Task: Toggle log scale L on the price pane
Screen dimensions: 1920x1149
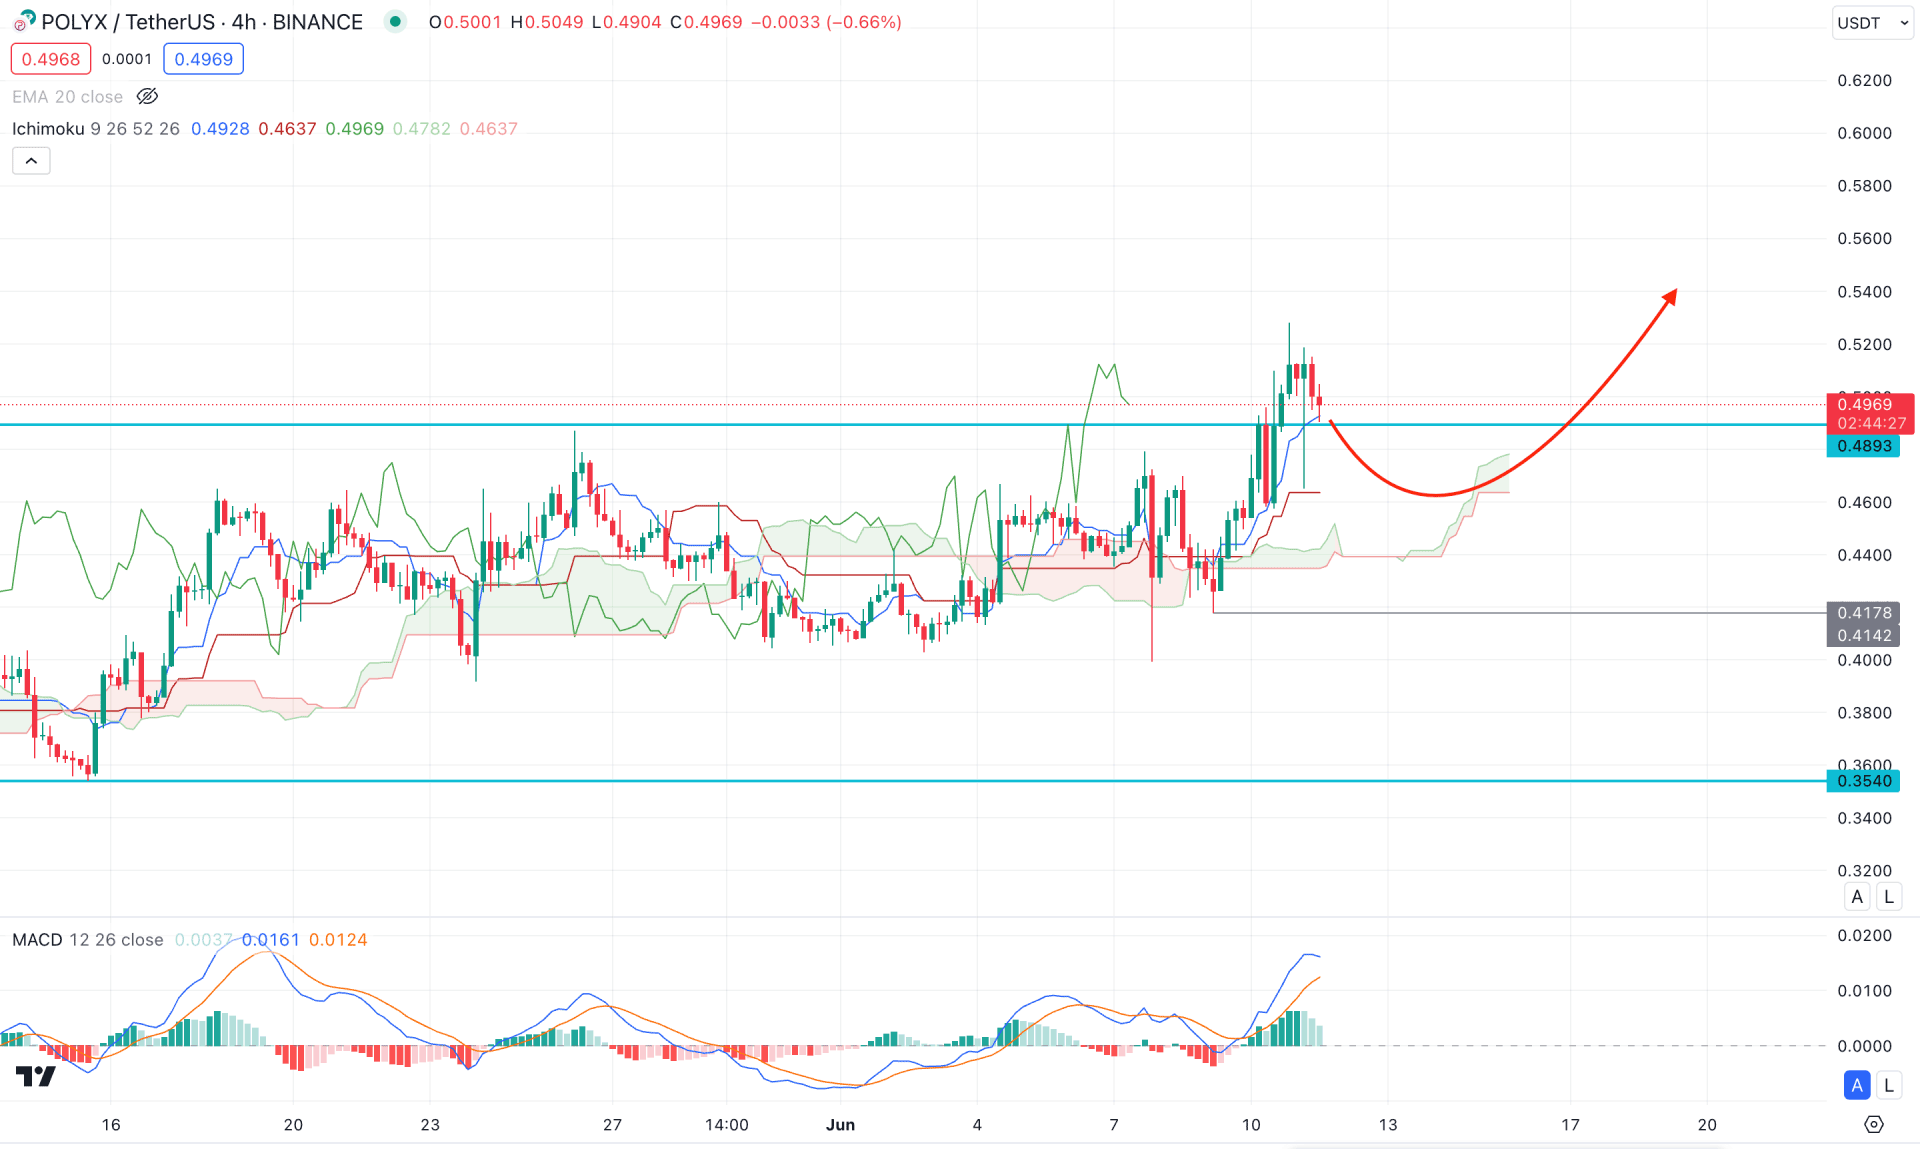Action: 1888,897
